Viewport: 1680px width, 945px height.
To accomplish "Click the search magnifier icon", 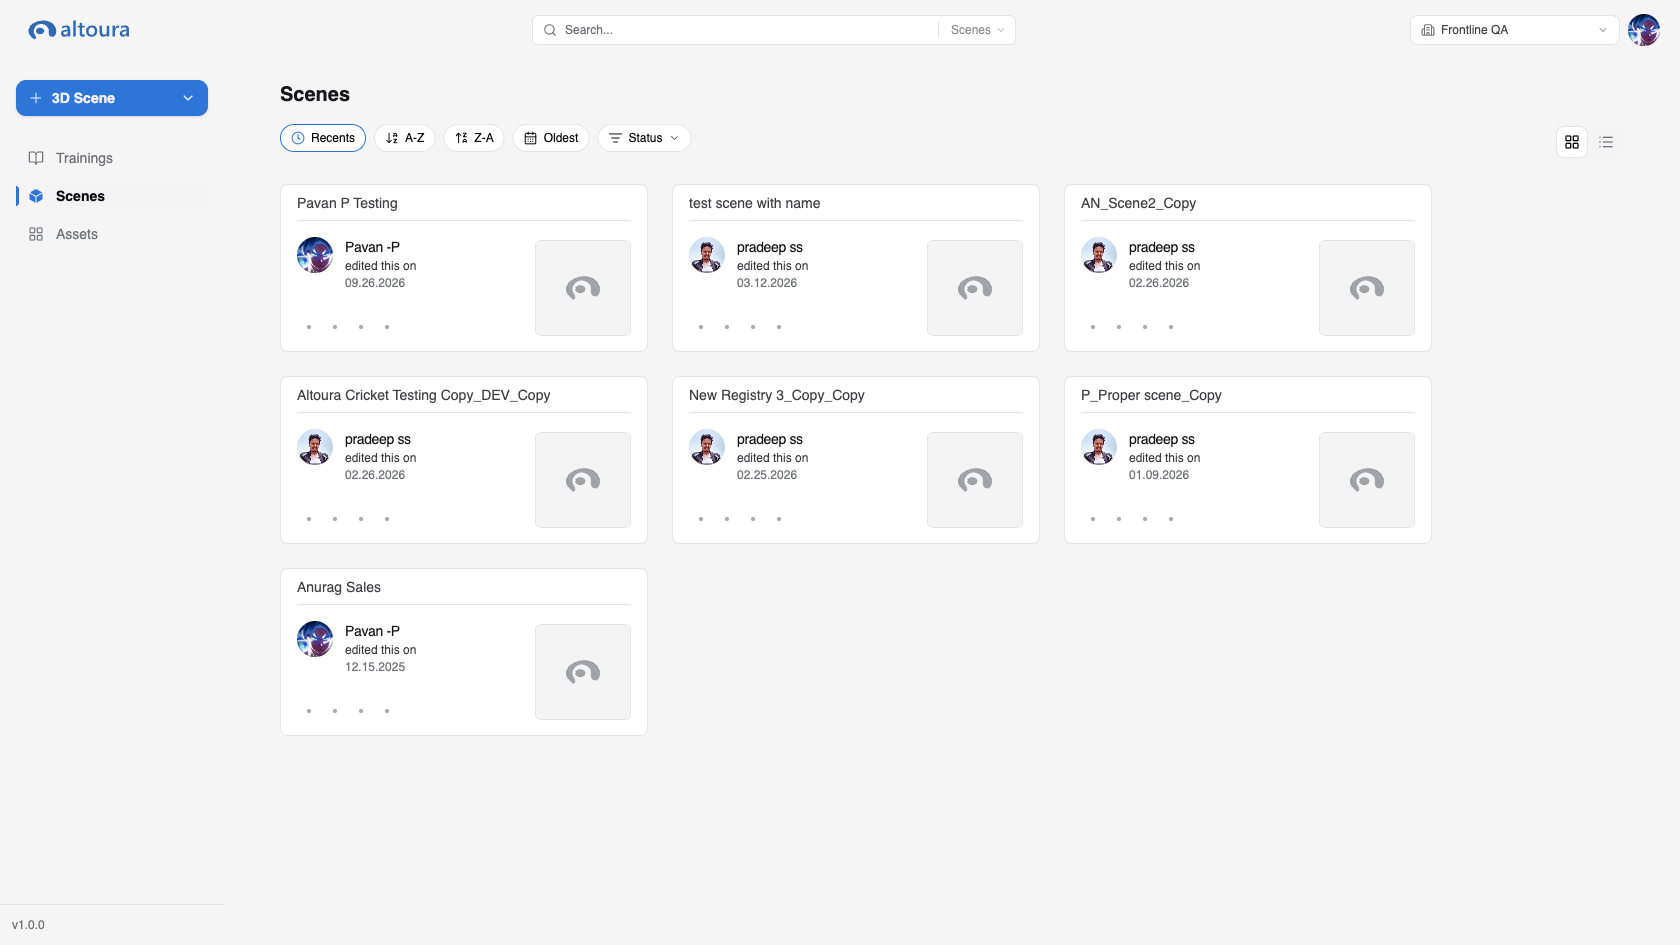I will [x=550, y=30].
